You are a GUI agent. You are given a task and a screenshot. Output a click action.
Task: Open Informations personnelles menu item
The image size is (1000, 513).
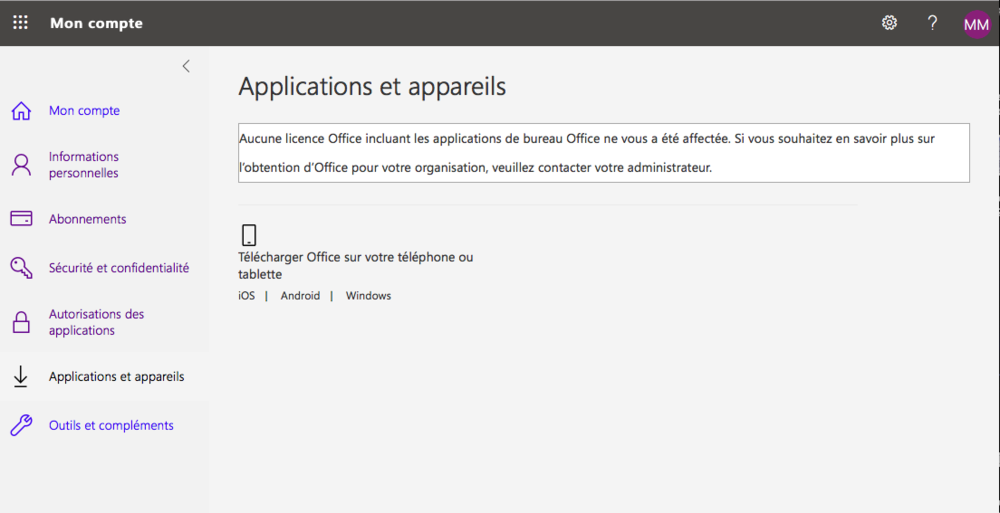[84, 165]
